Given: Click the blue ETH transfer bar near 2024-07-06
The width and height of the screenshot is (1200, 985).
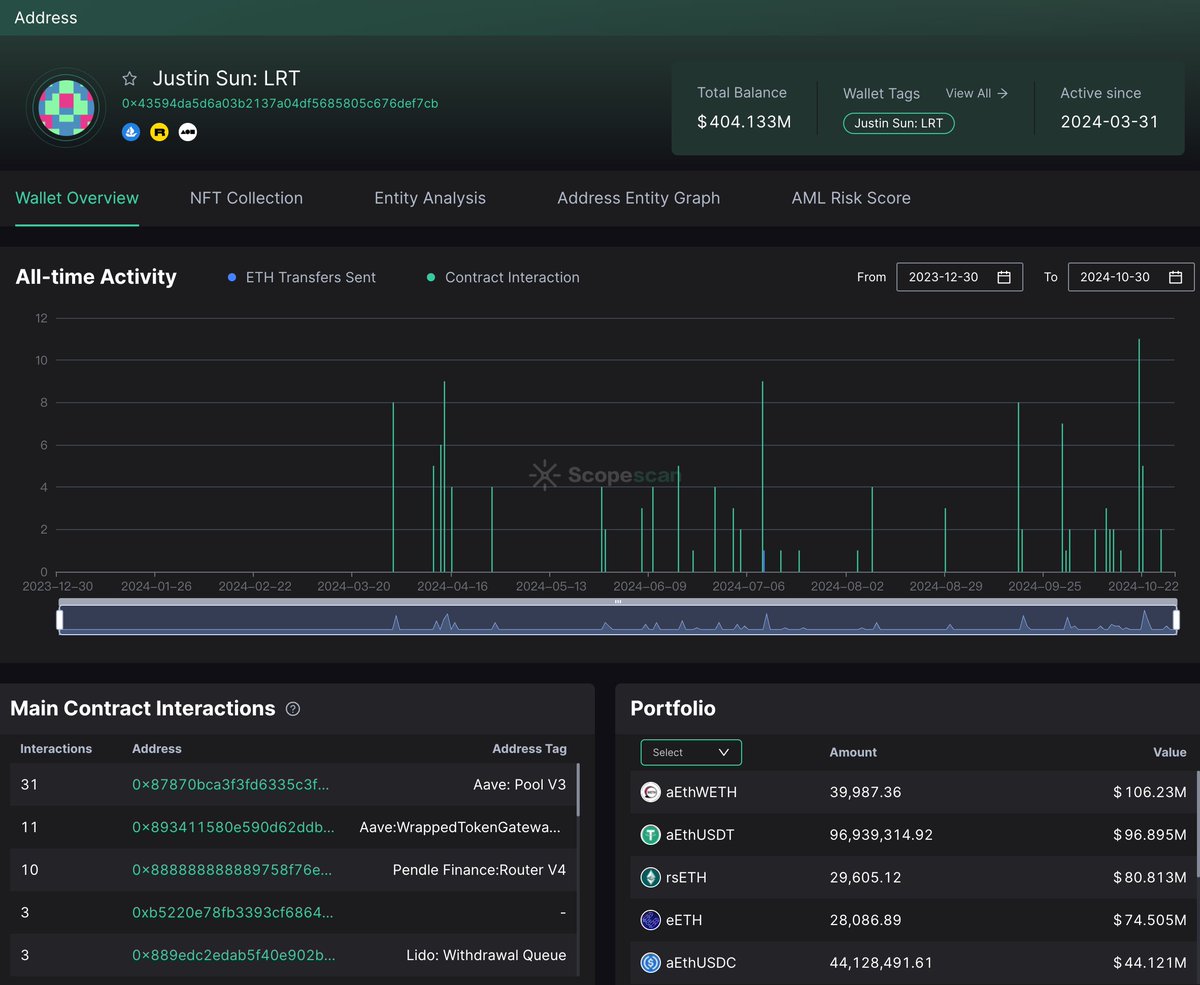Looking at the screenshot, I should pyautogui.click(x=764, y=561).
